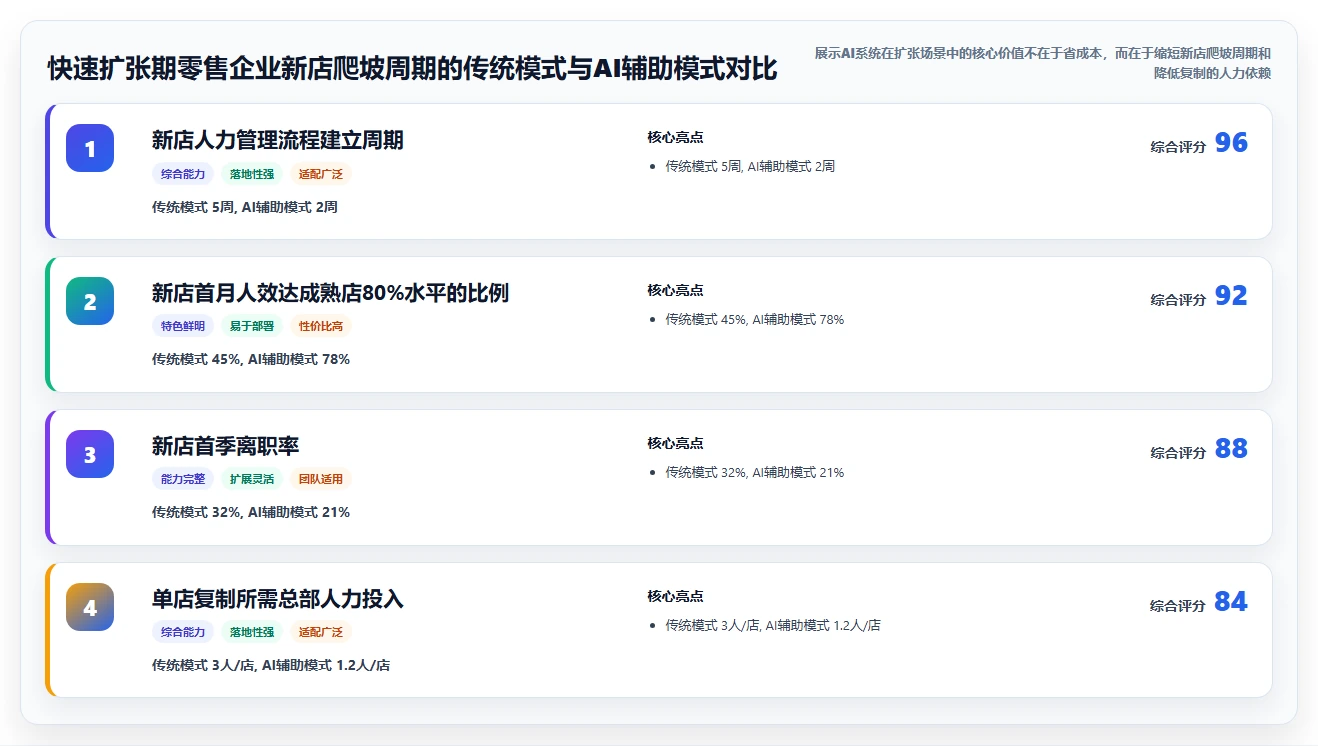Image resolution: width=1318 pixels, height=746 pixels.
Task: Select the 性价比高 tag
Action: tap(321, 326)
